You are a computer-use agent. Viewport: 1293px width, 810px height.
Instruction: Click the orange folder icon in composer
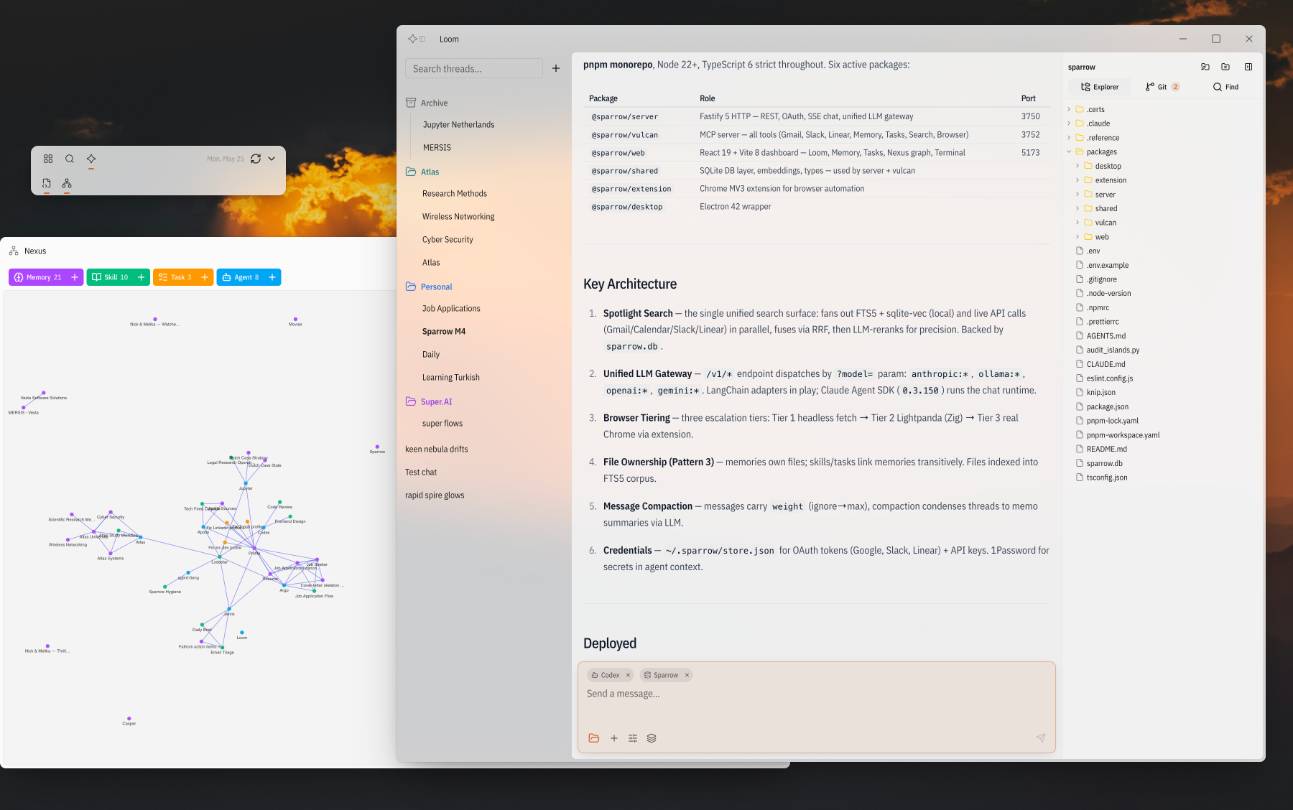coord(594,738)
